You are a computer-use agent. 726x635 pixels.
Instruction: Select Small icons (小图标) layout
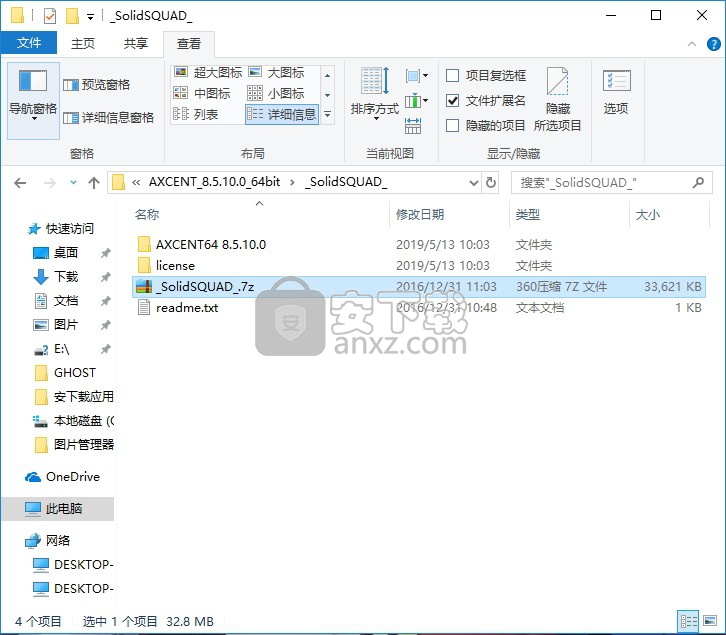276,93
